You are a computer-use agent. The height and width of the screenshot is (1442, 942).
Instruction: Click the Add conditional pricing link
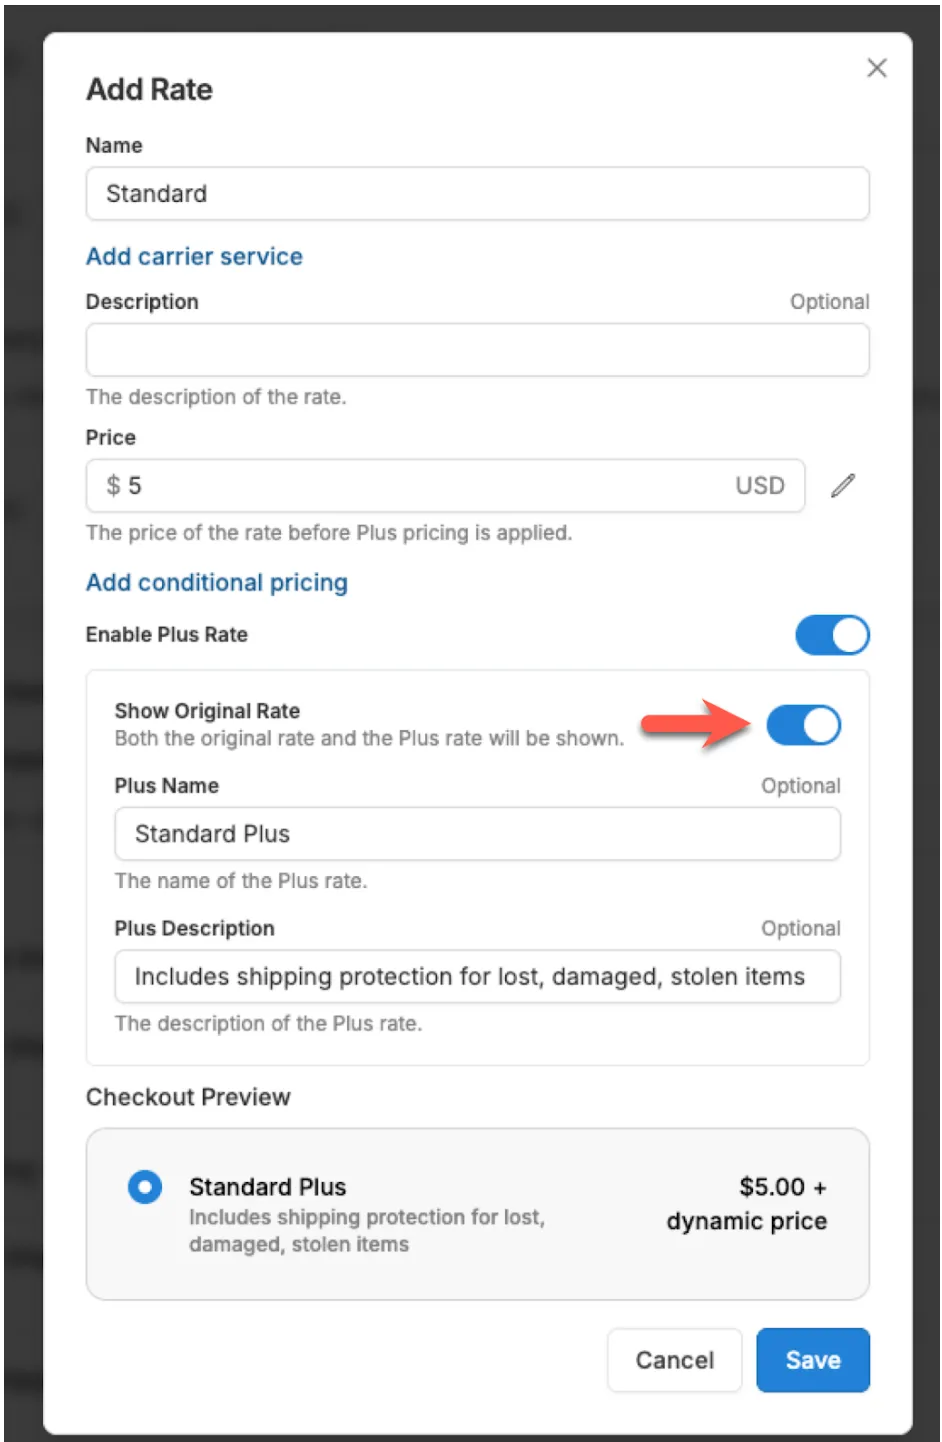[217, 583]
